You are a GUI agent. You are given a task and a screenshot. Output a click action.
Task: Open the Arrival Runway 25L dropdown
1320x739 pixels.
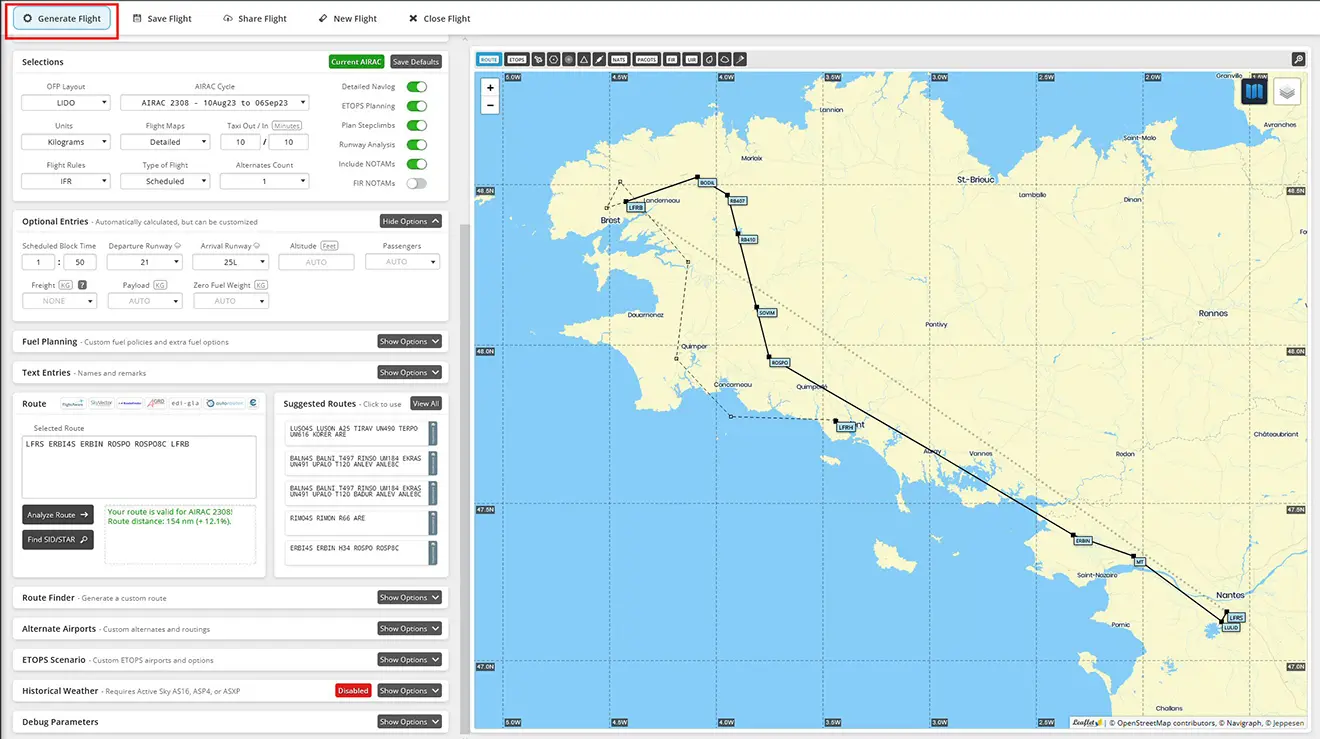230,262
